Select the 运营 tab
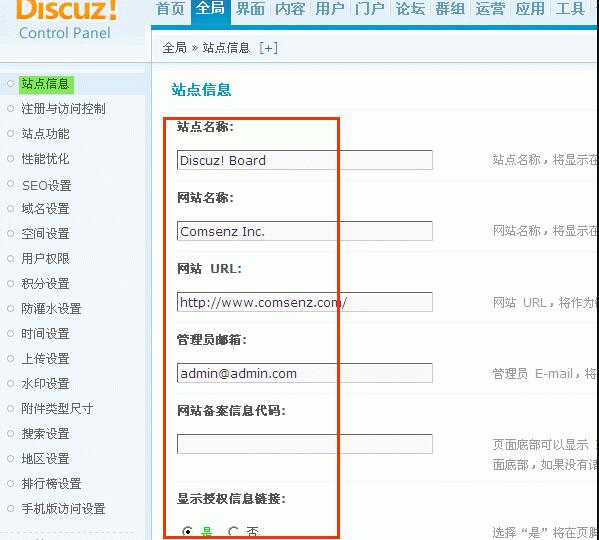Screen dimensions: 599x540 coord(490,8)
